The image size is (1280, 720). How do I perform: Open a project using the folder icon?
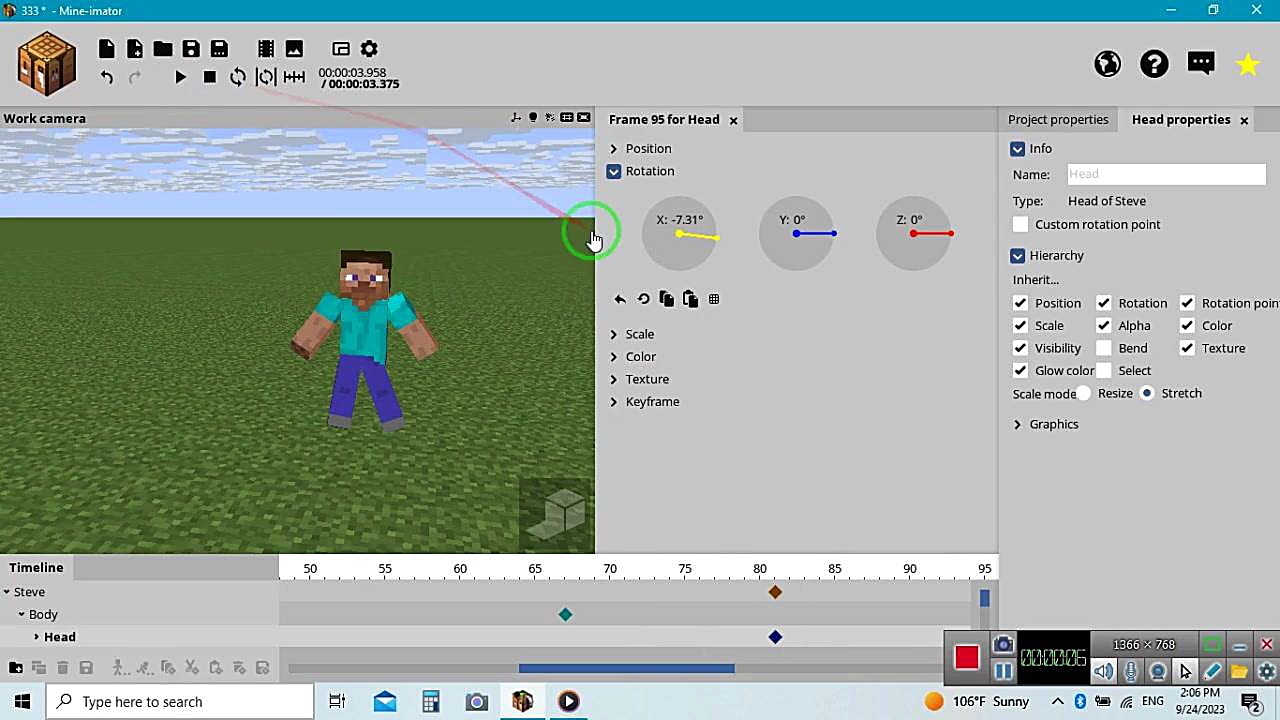(x=162, y=49)
